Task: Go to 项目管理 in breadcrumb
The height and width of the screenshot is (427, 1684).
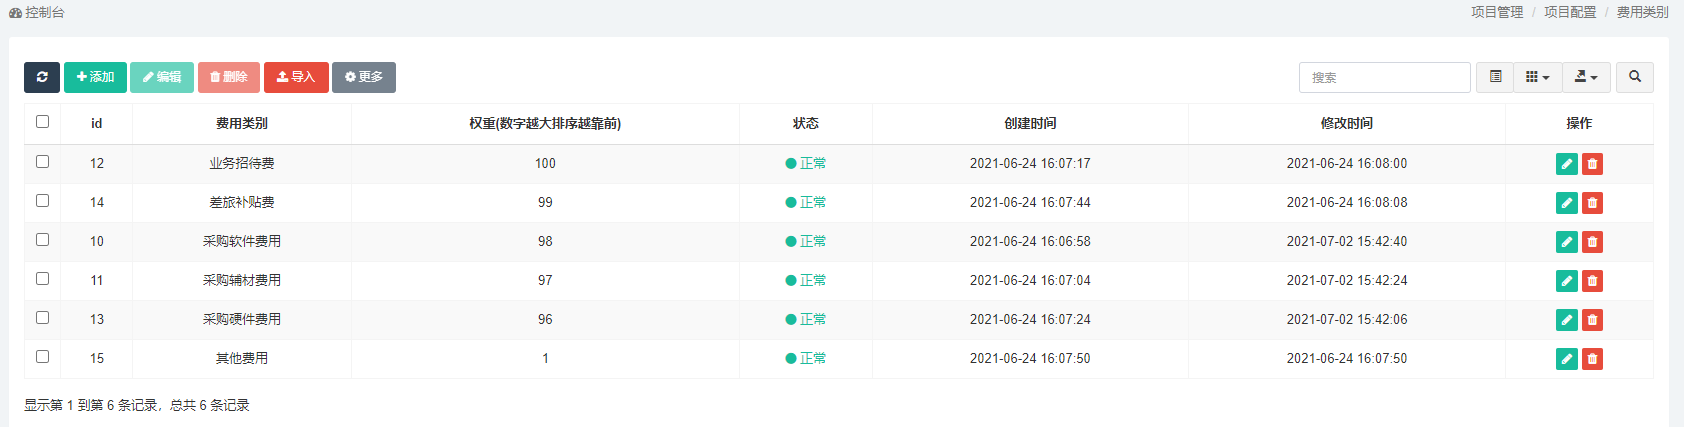Action: pyautogui.click(x=1497, y=12)
